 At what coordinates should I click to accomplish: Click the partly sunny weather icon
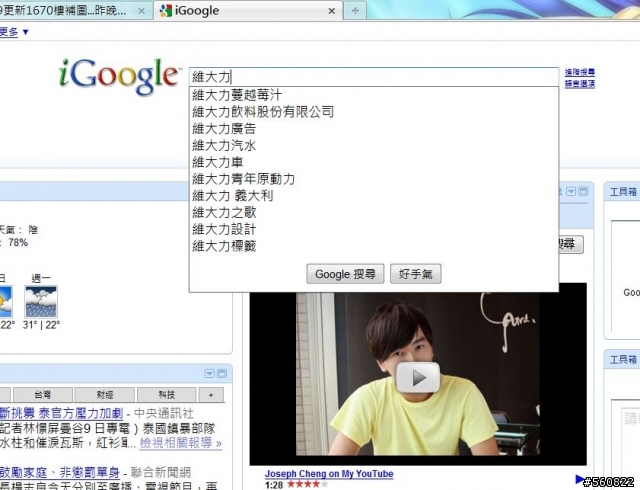(x=6, y=302)
